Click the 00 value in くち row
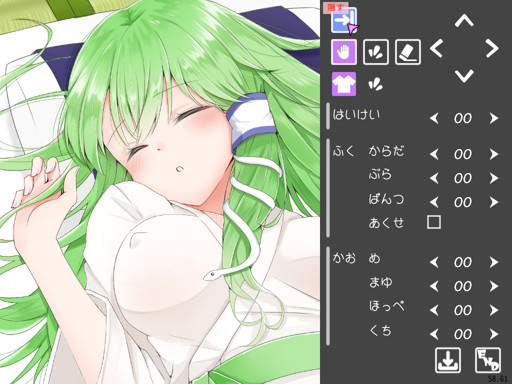Viewport: 512px width, 384px height. pos(463,334)
